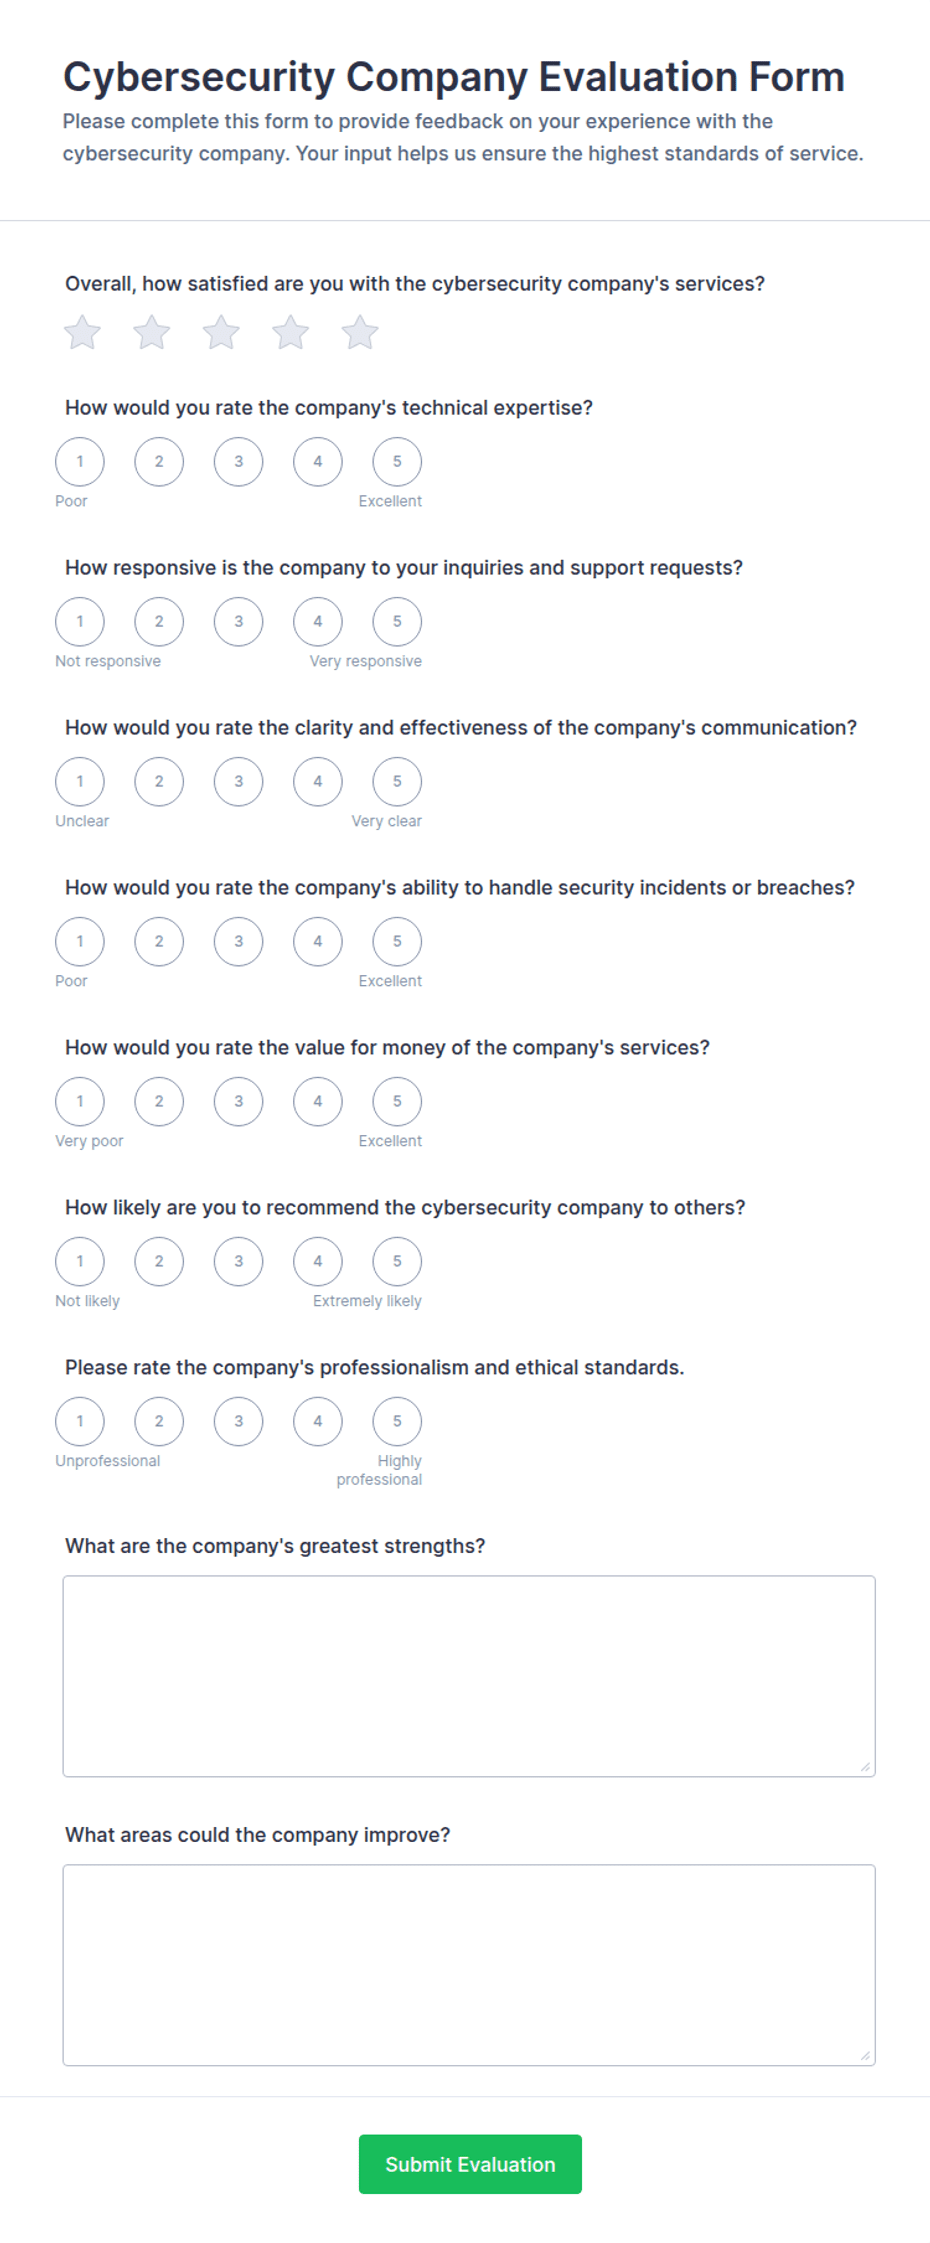Select the first star for overall satisfaction
This screenshot has width=930, height=2243.
(82, 333)
